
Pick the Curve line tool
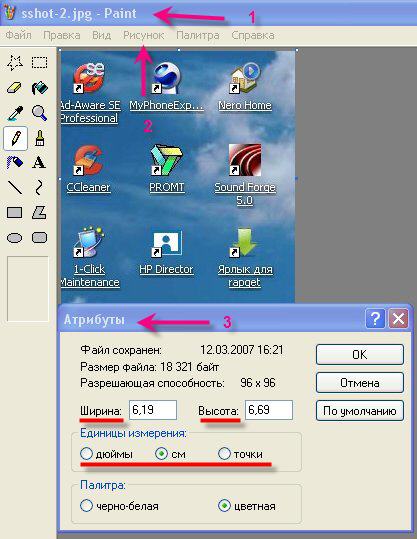[40, 188]
